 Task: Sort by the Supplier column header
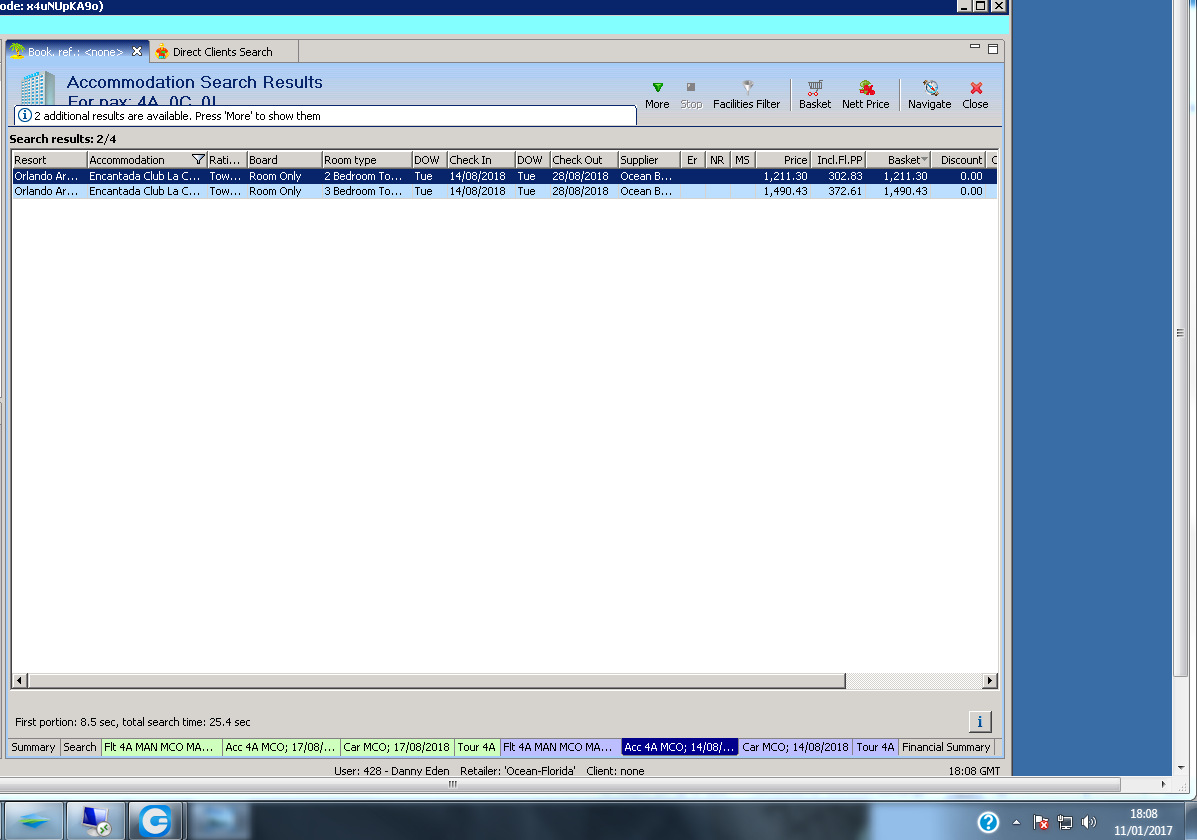(649, 160)
